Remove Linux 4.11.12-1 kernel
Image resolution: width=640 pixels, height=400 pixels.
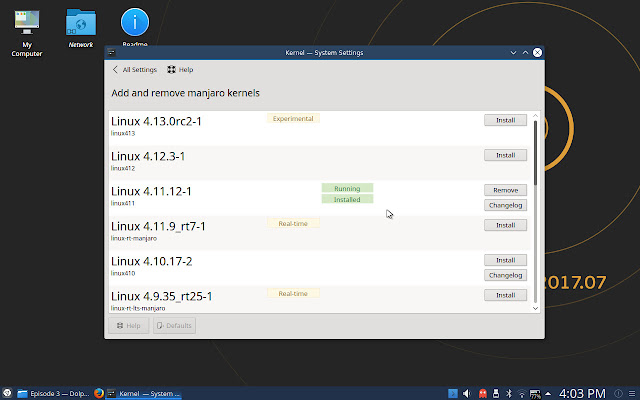(x=505, y=190)
